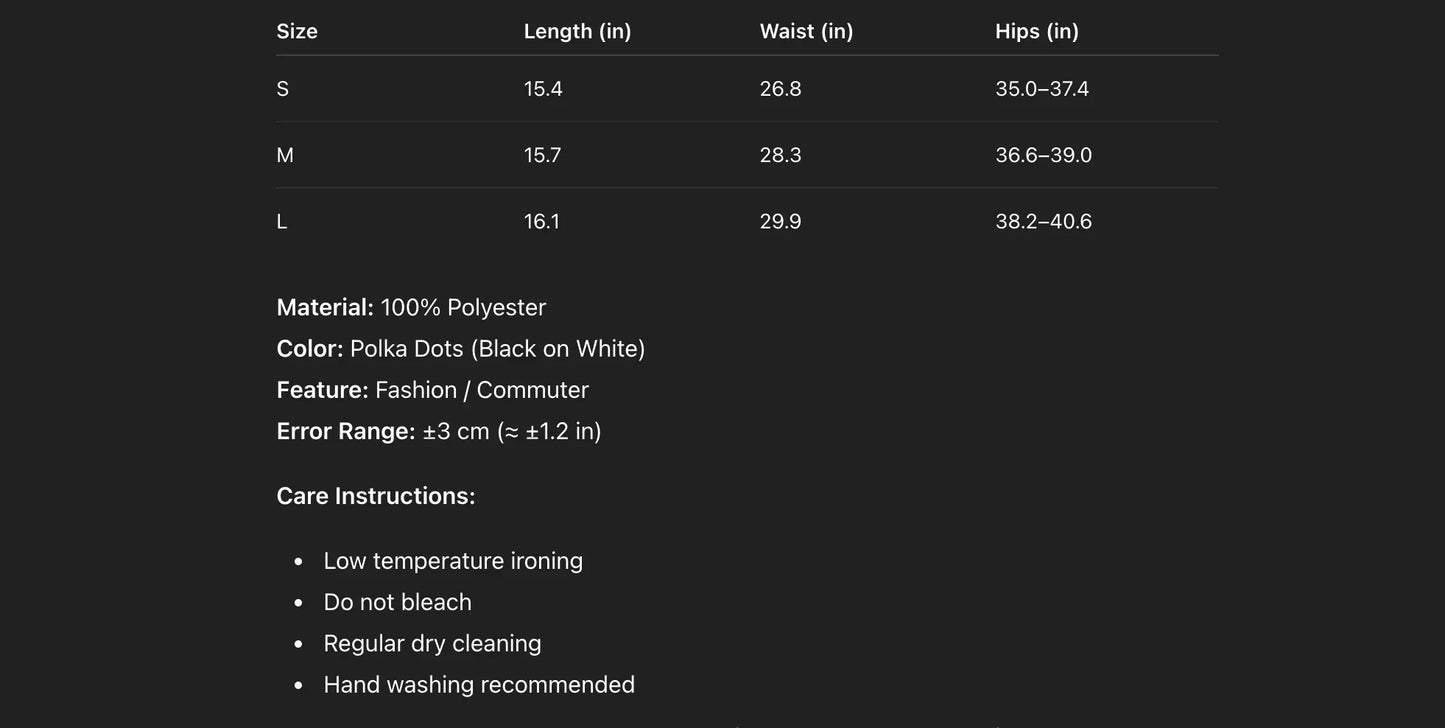This screenshot has height=728, width=1445.
Task: Select the M size row label
Action: pyautogui.click(x=285, y=155)
